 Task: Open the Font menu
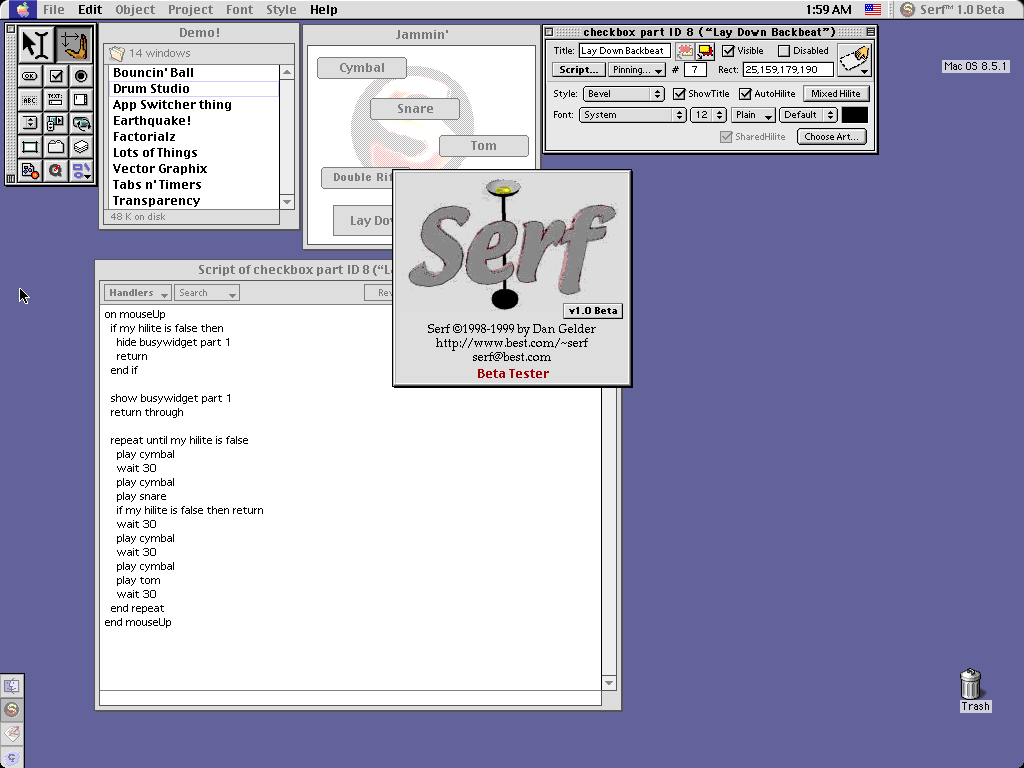tap(239, 9)
